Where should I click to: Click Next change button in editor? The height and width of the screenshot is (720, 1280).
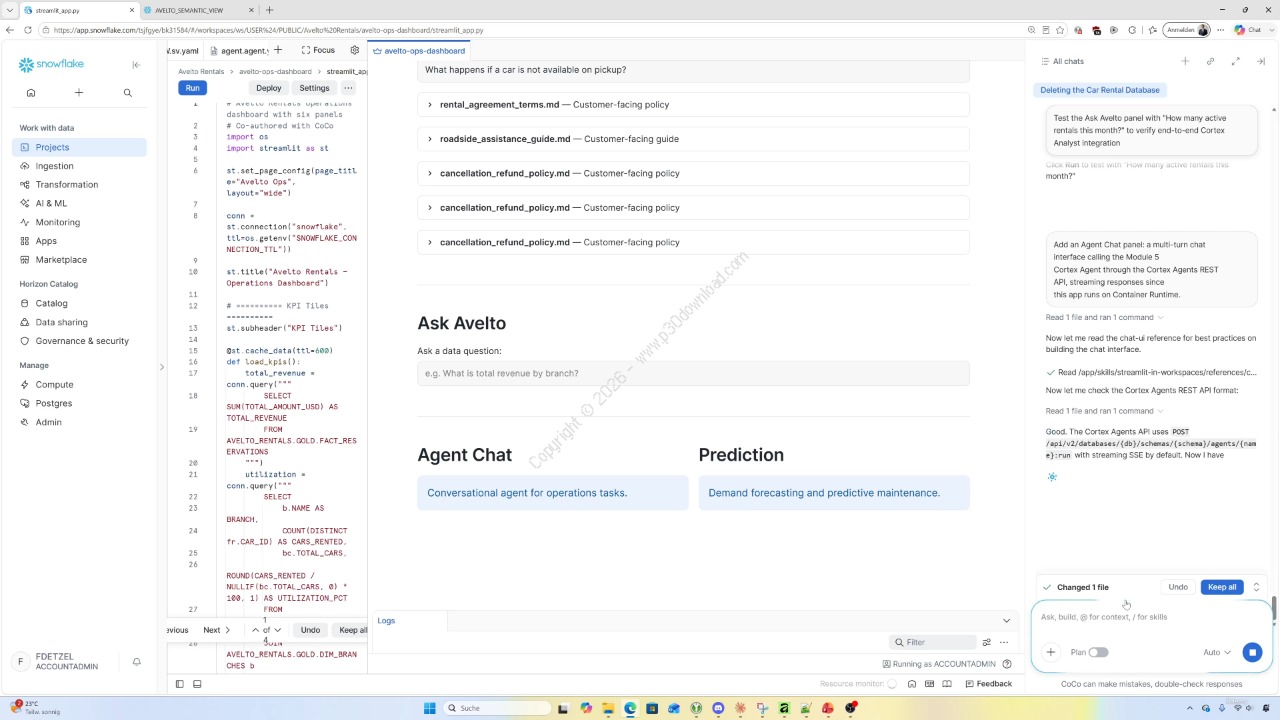tap(217, 630)
